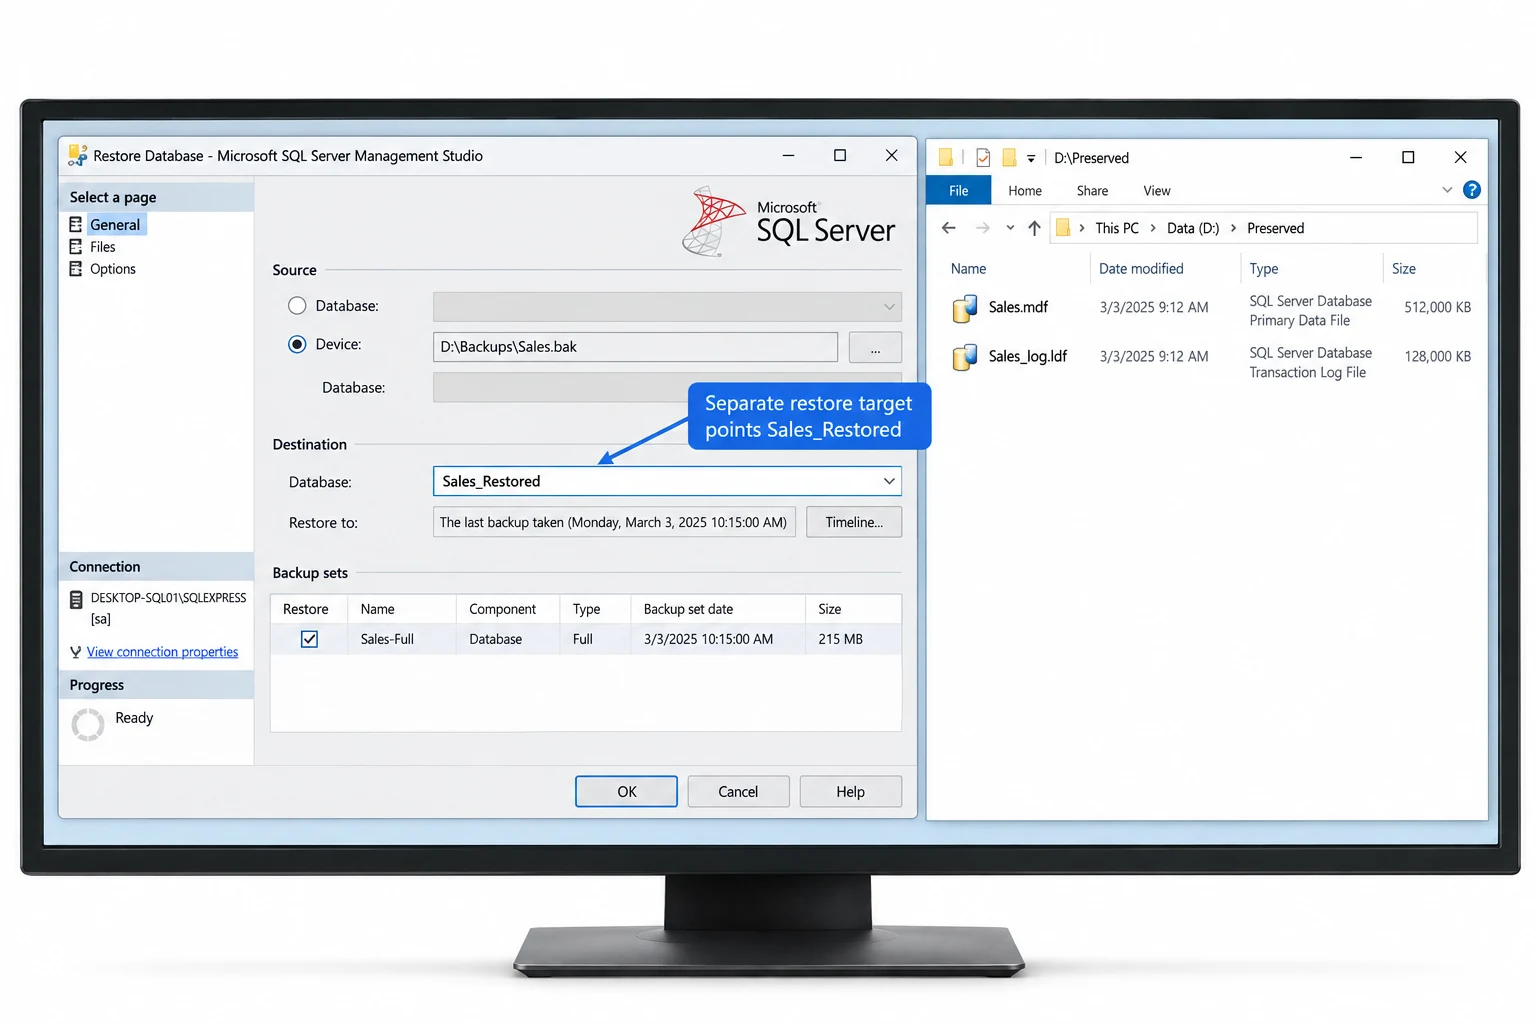1536x1024 pixels.
Task: Open the destination Database dropdown arrow
Action: click(x=889, y=481)
